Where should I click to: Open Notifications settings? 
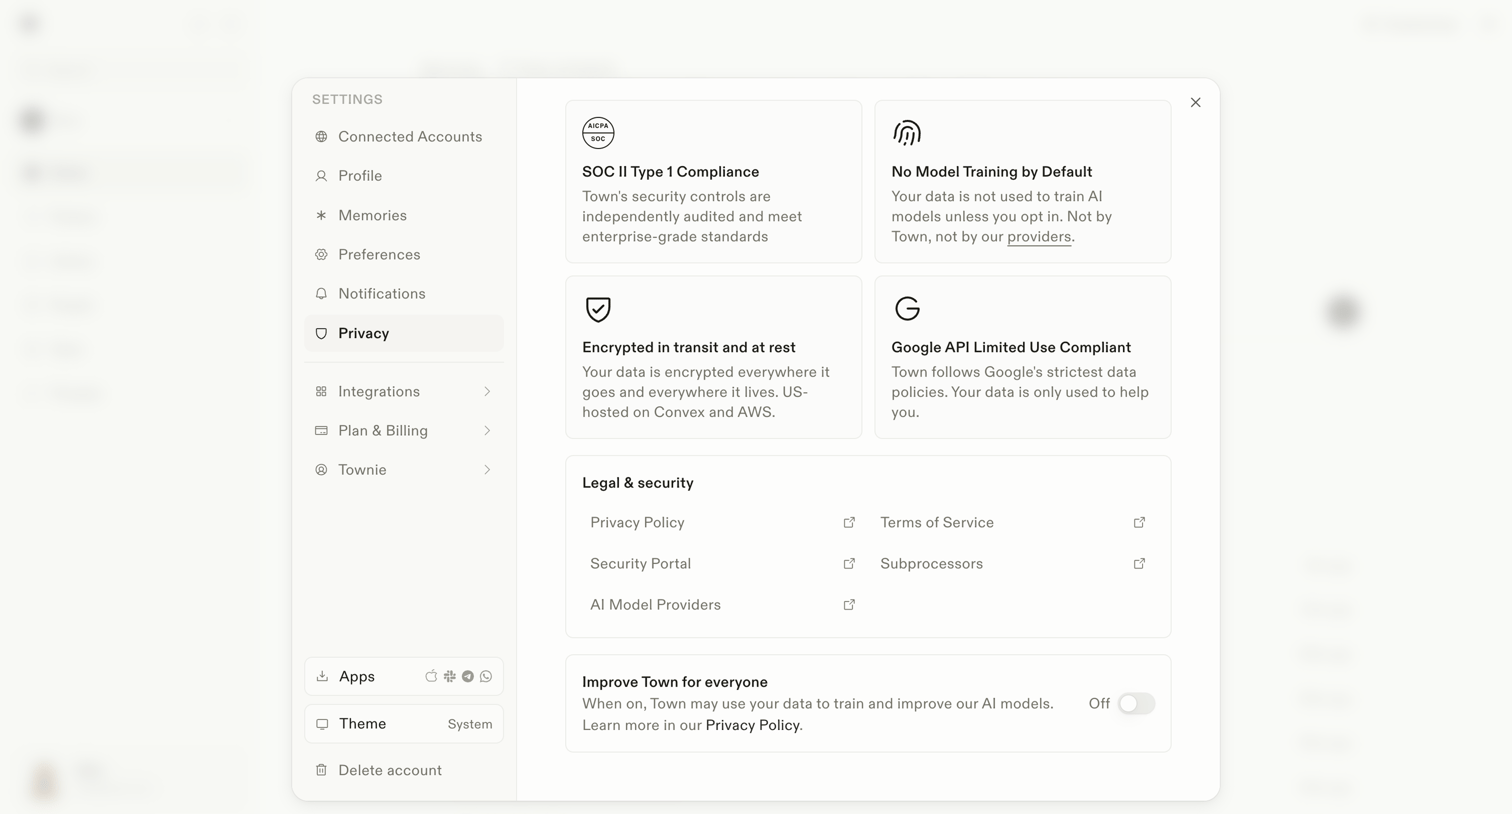tap(403, 294)
